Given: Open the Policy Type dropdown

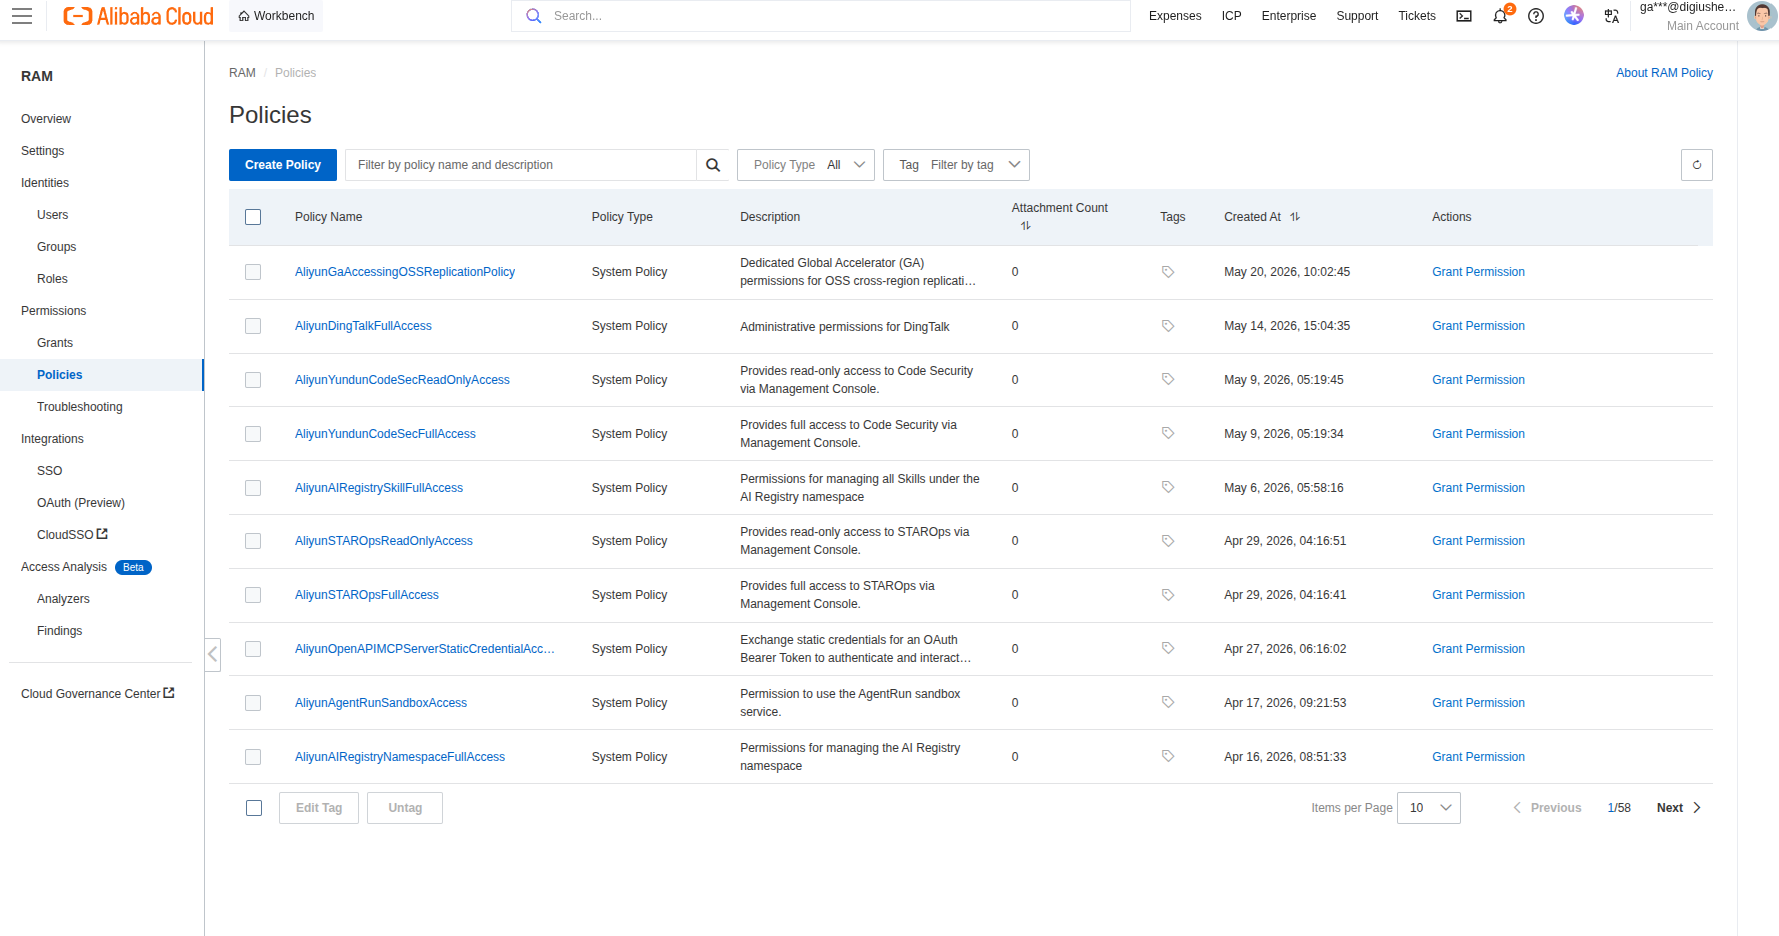Looking at the screenshot, I should point(806,165).
